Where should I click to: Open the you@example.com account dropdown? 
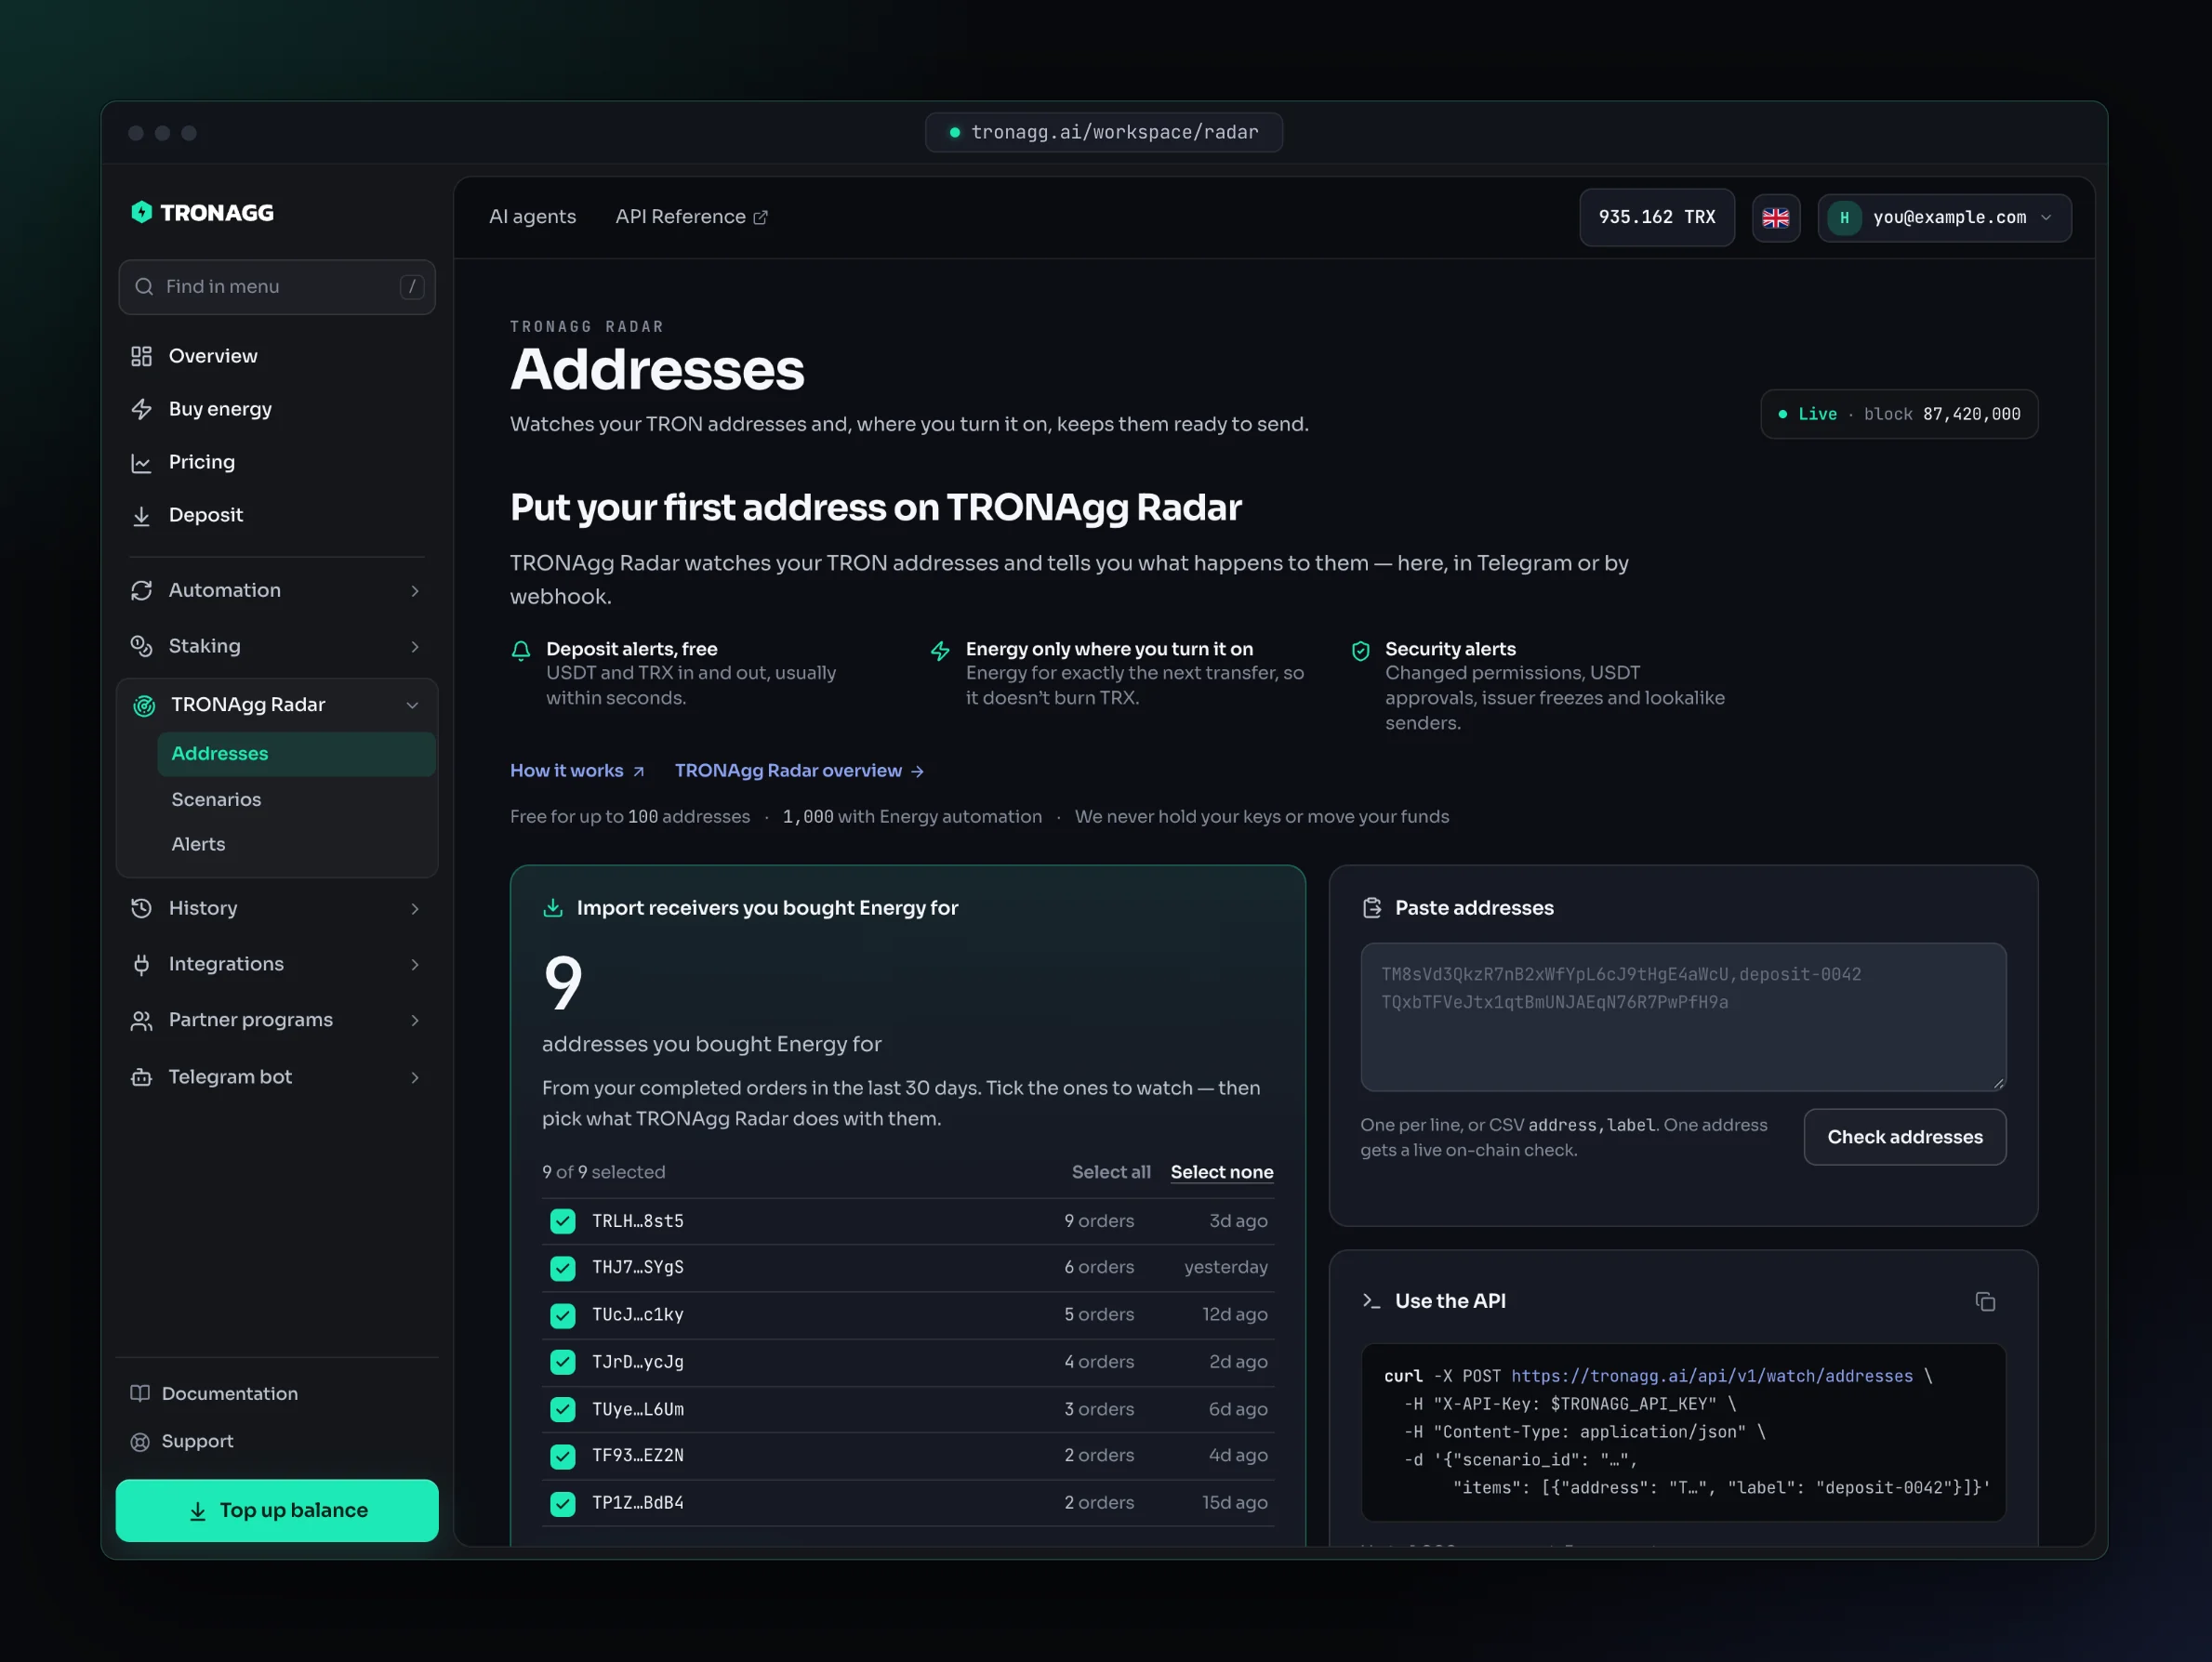(1944, 217)
